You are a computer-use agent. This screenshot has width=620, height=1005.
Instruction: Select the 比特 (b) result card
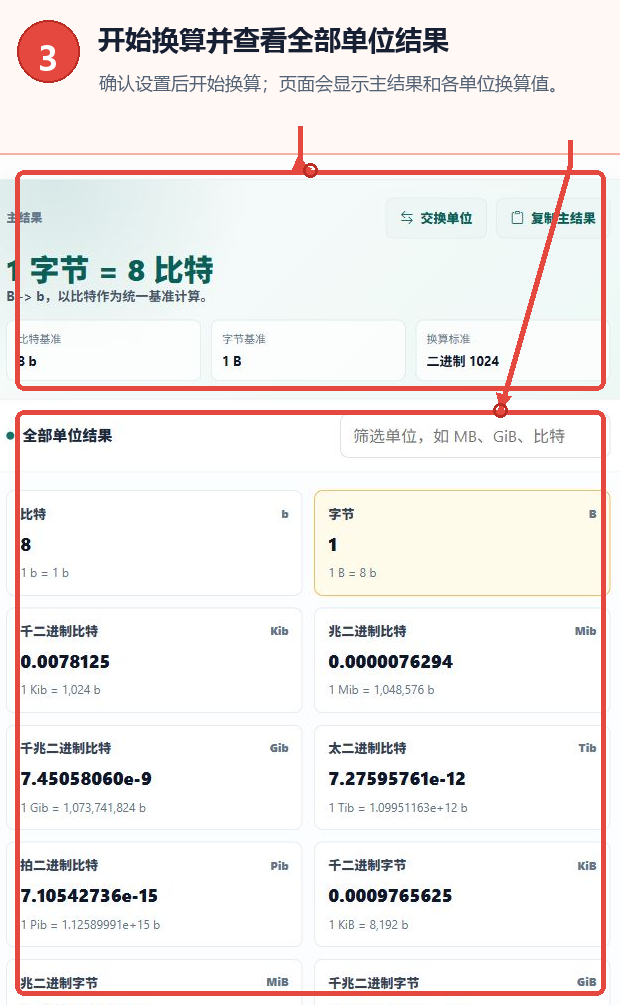click(154, 543)
